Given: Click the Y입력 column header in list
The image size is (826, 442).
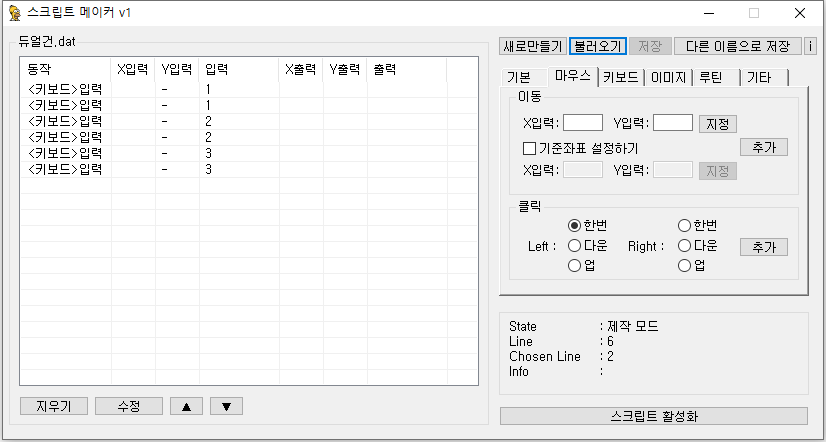Looking at the screenshot, I should click(x=177, y=70).
